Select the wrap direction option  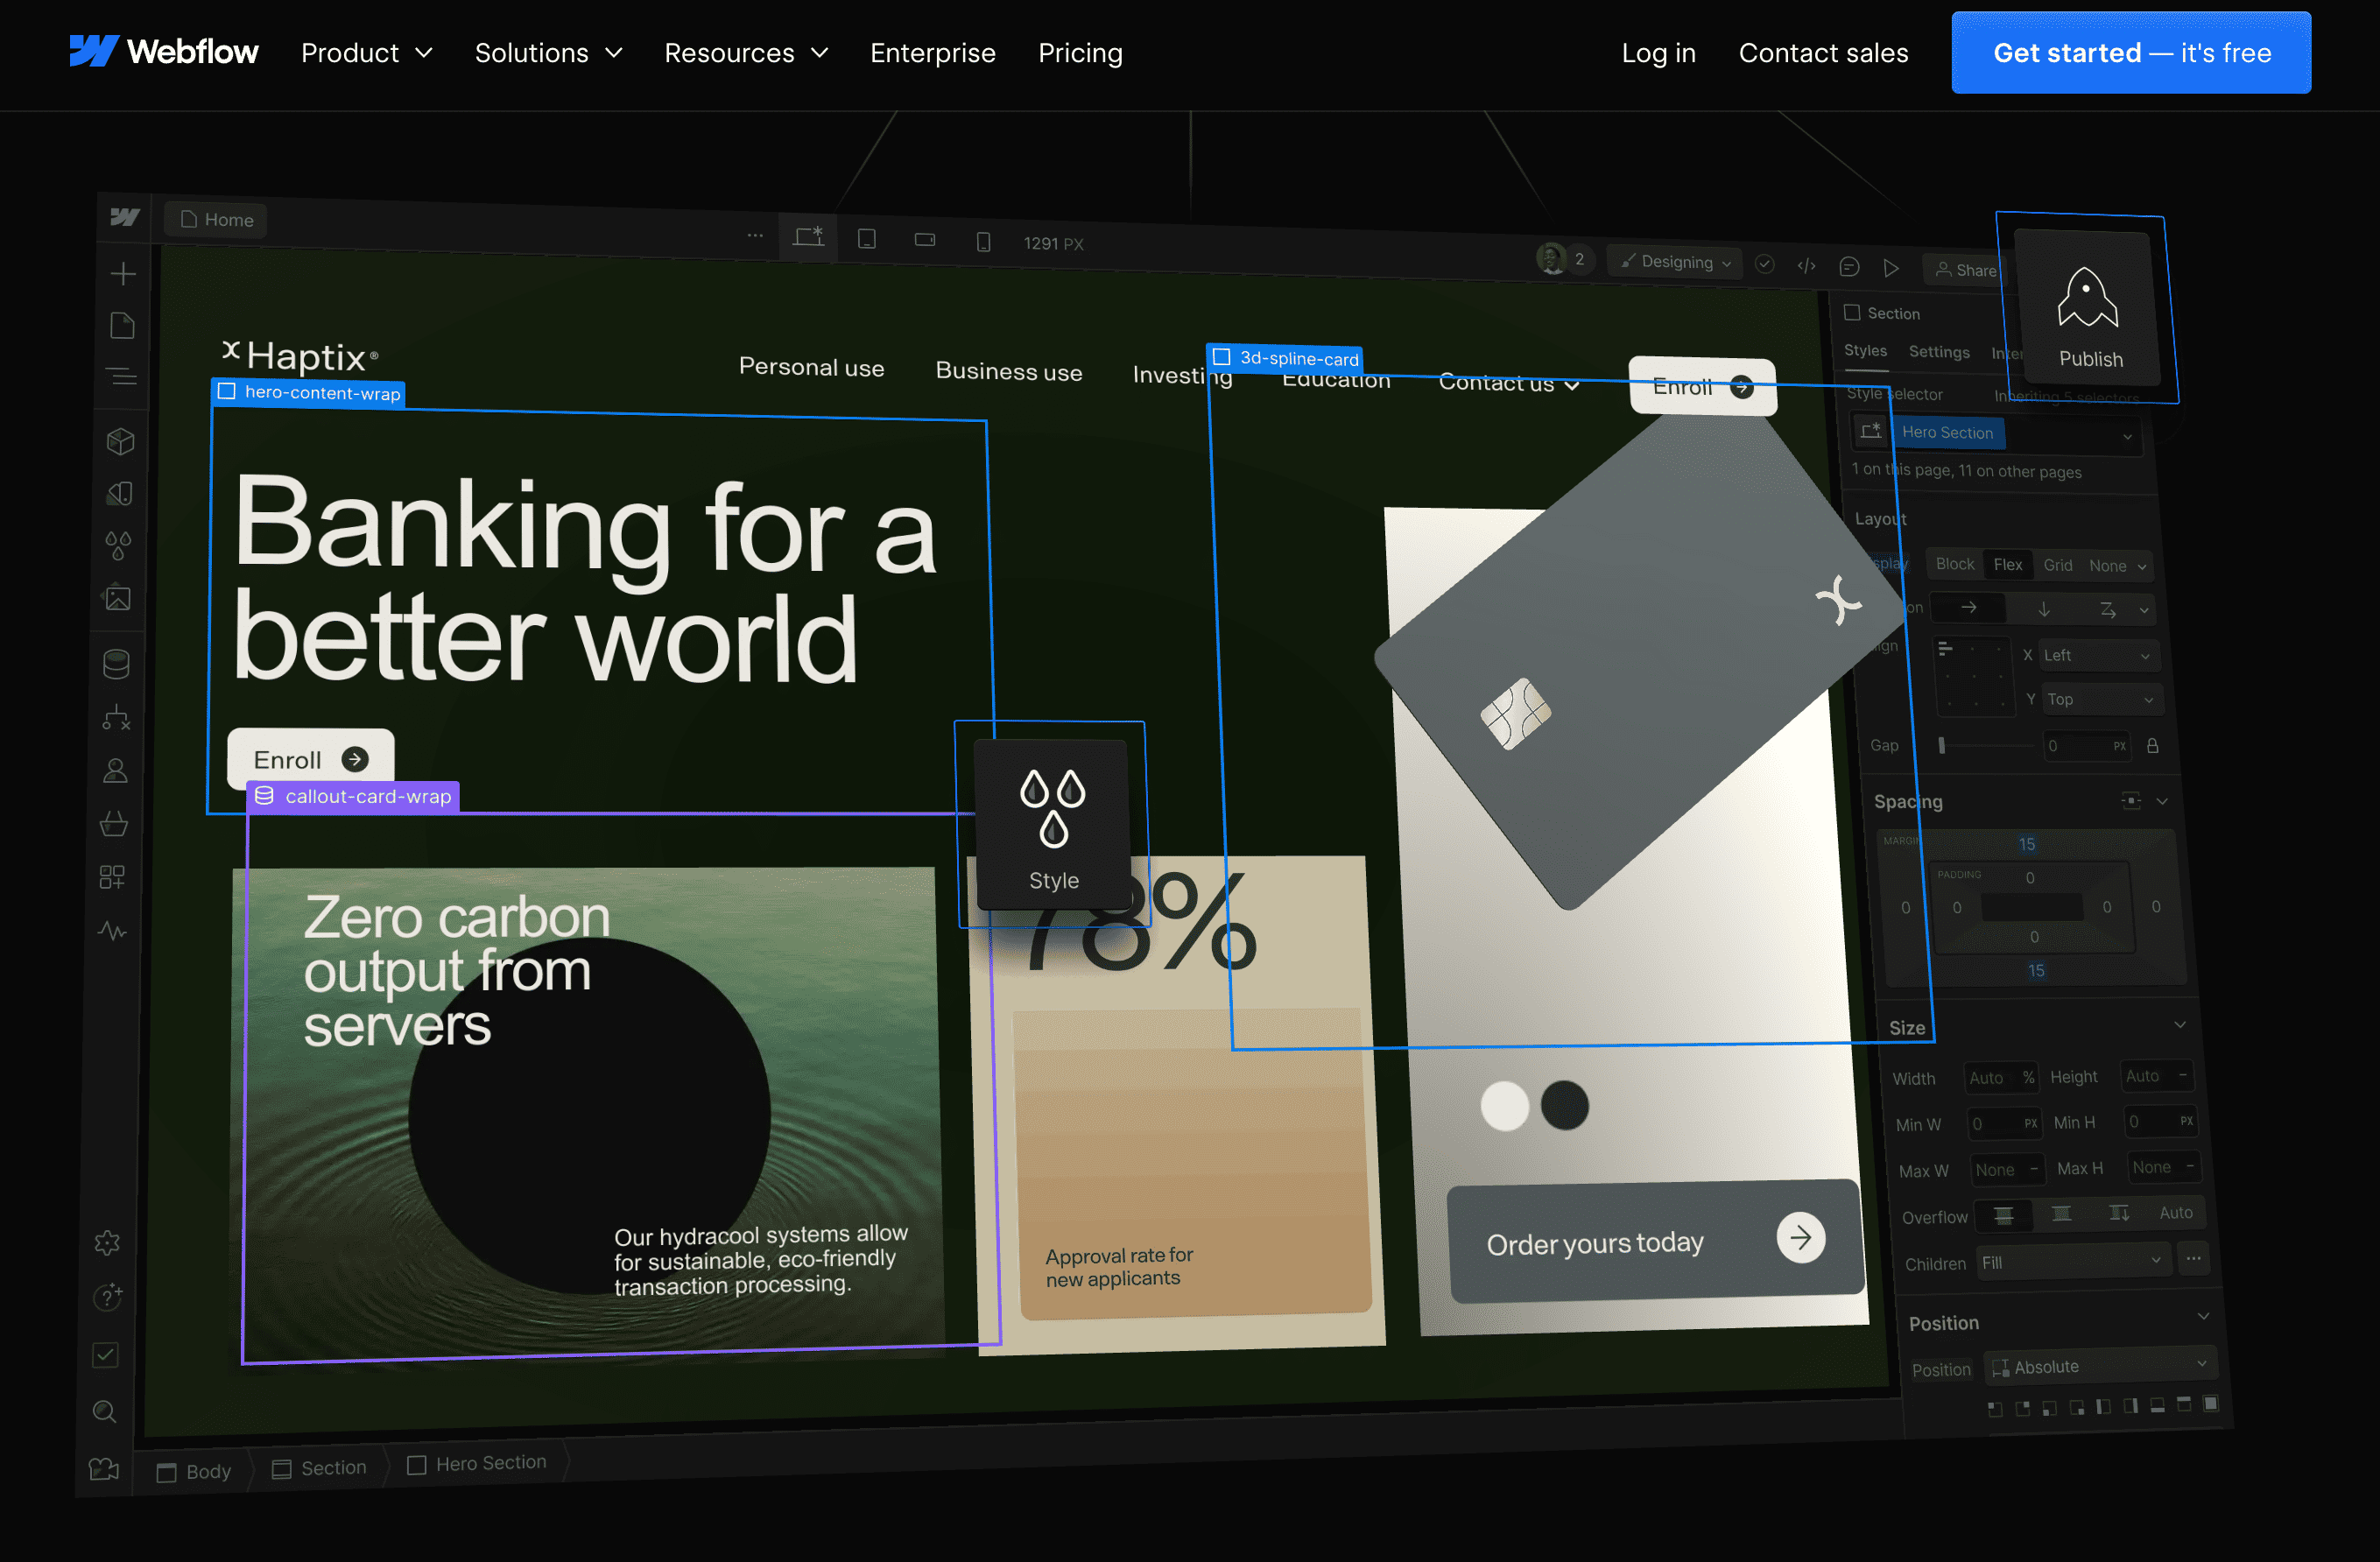click(2108, 610)
